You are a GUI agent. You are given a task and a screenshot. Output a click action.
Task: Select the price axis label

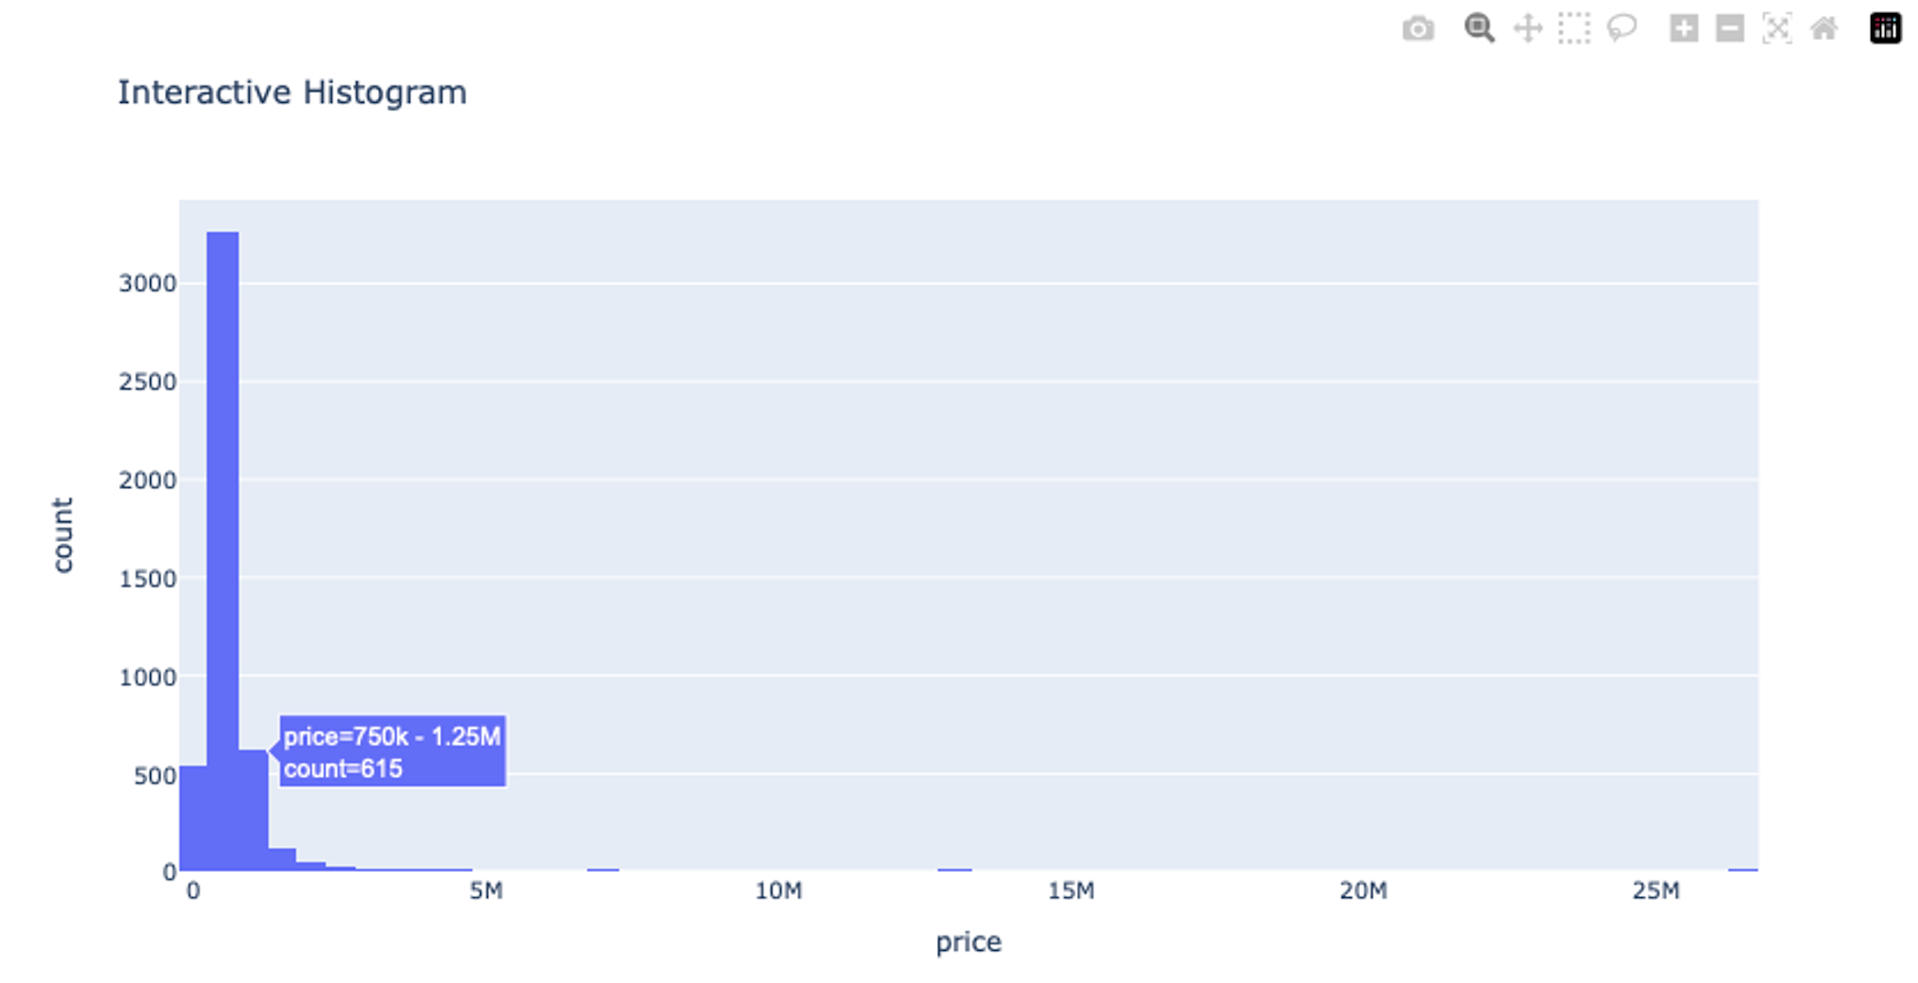tap(967, 941)
